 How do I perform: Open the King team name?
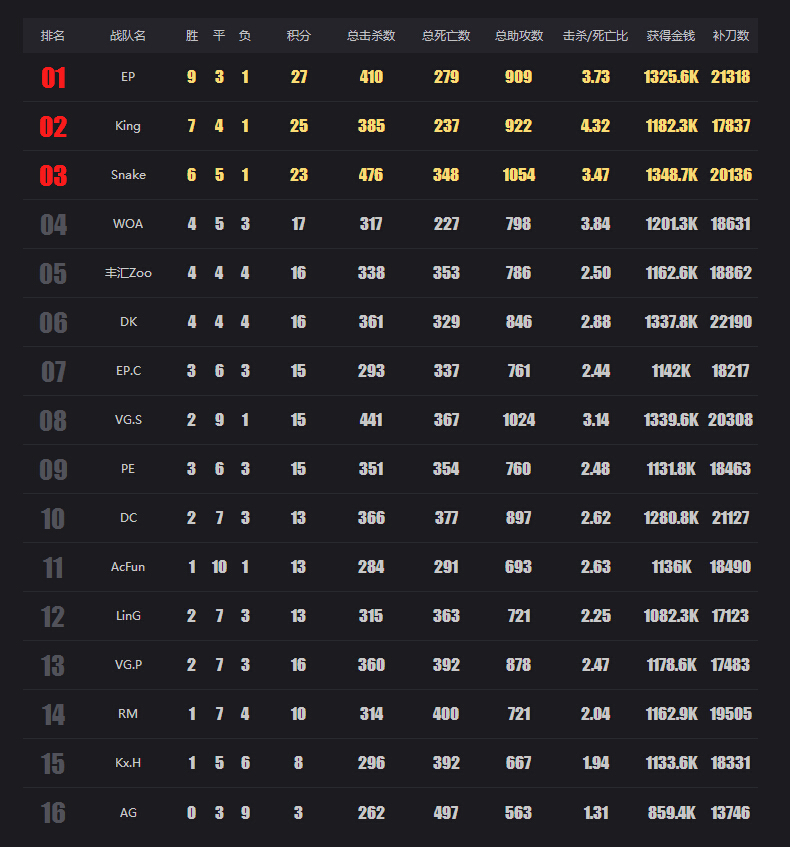coord(128,126)
